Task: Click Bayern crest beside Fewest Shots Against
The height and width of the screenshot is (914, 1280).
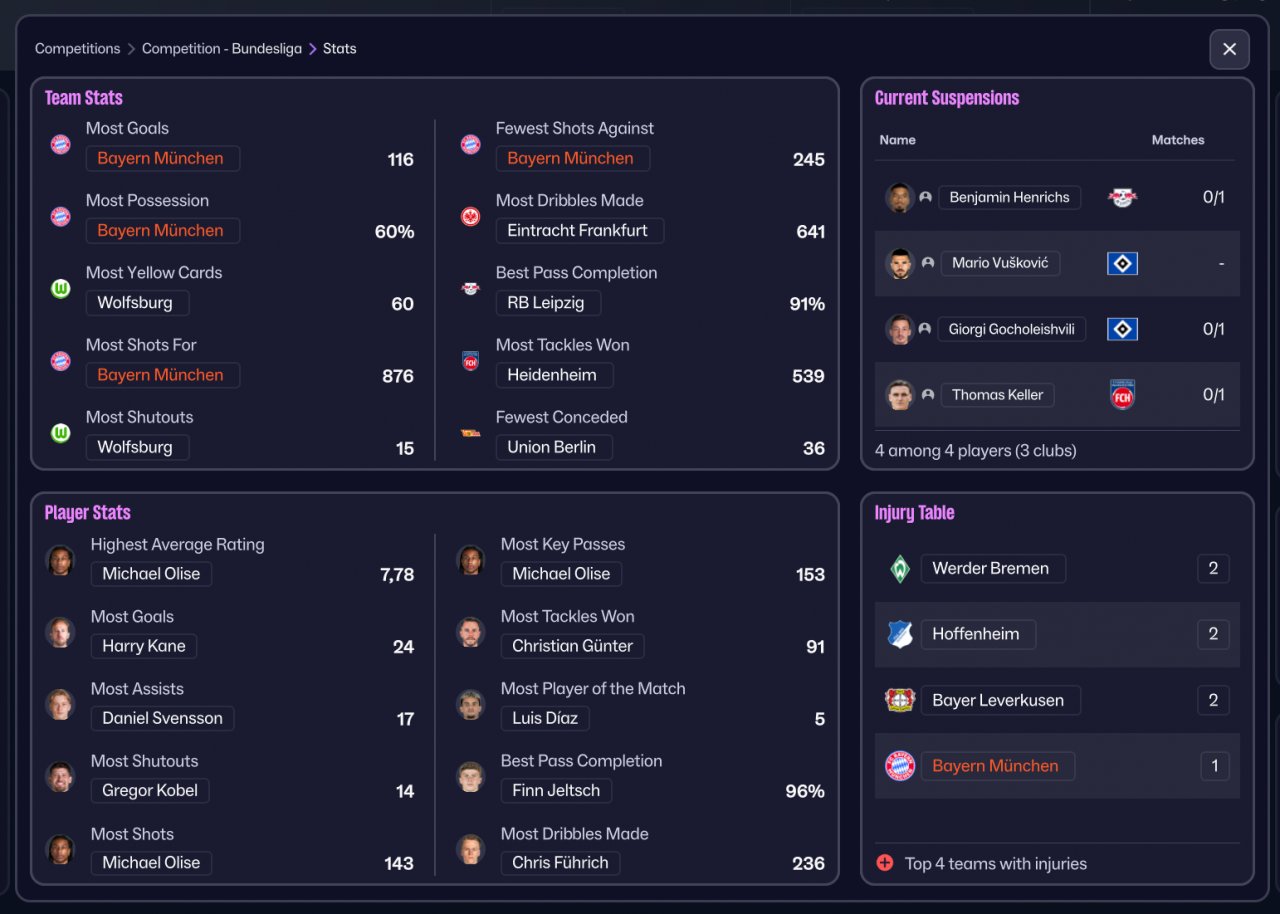Action: pyautogui.click(x=471, y=144)
